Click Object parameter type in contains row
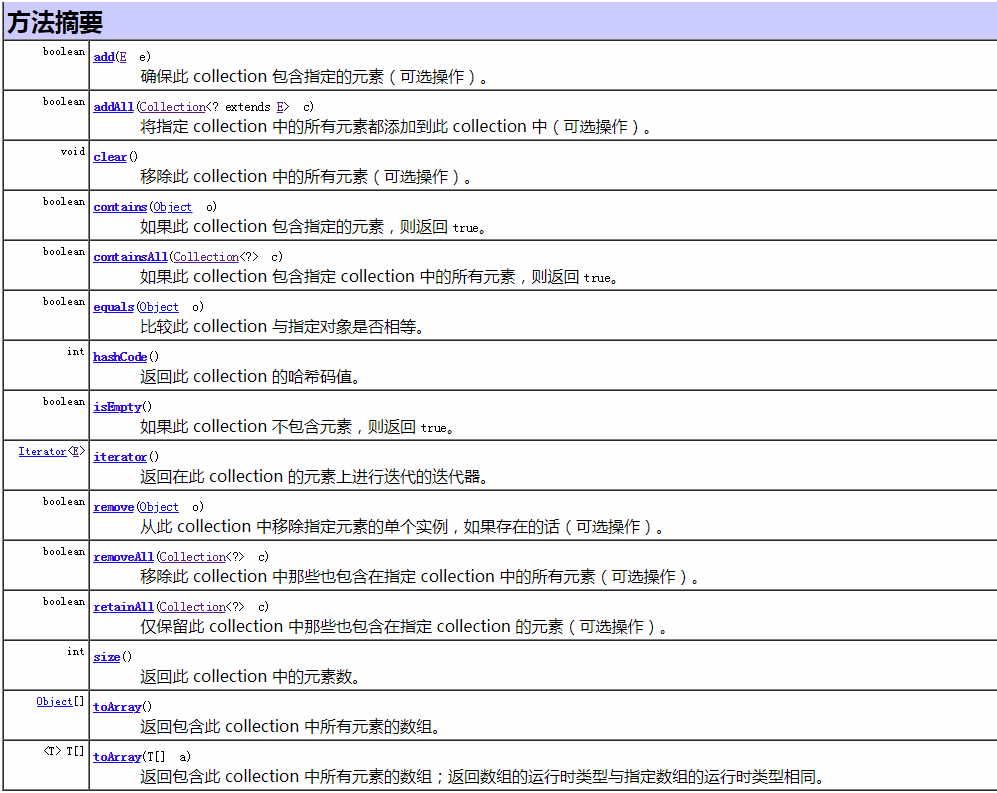The image size is (997, 793). 172,207
